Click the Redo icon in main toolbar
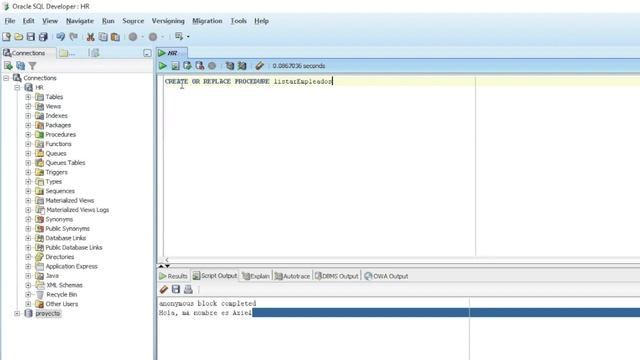This screenshot has width=640, height=360. pyautogui.click(x=73, y=37)
